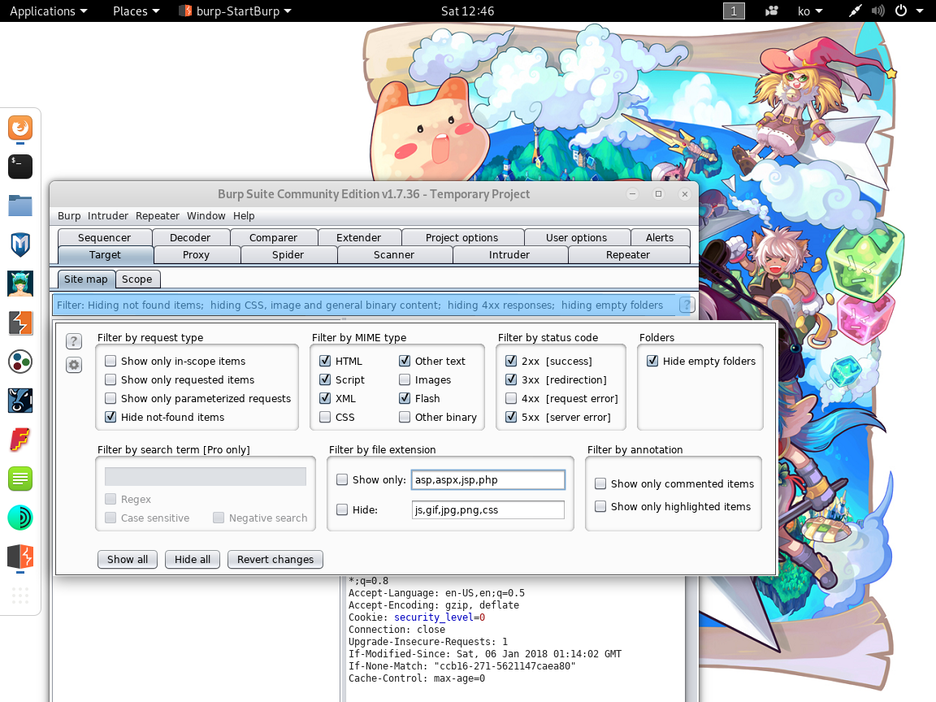Click the volume speaker icon in top bar
The height and width of the screenshot is (702, 936).
pos(878,11)
